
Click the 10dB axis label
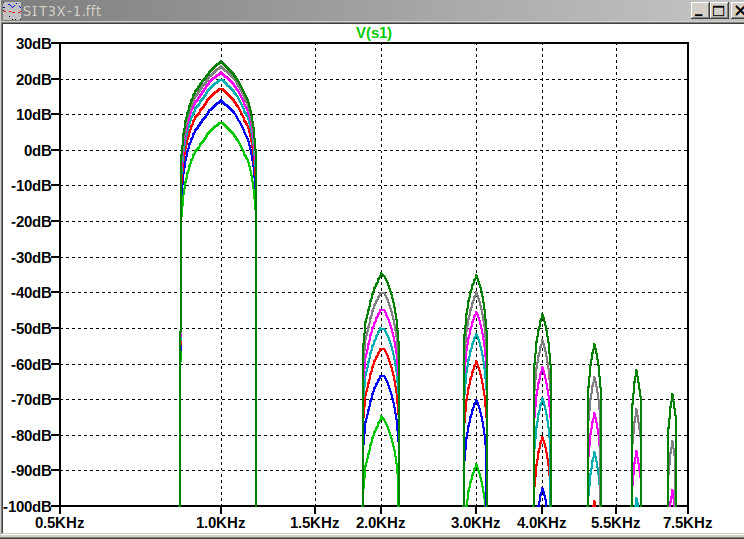click(33, 115)
